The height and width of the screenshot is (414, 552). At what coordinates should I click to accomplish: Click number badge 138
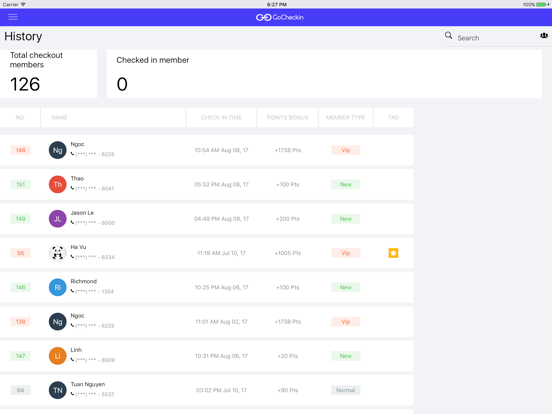click(x=20, y=321)
